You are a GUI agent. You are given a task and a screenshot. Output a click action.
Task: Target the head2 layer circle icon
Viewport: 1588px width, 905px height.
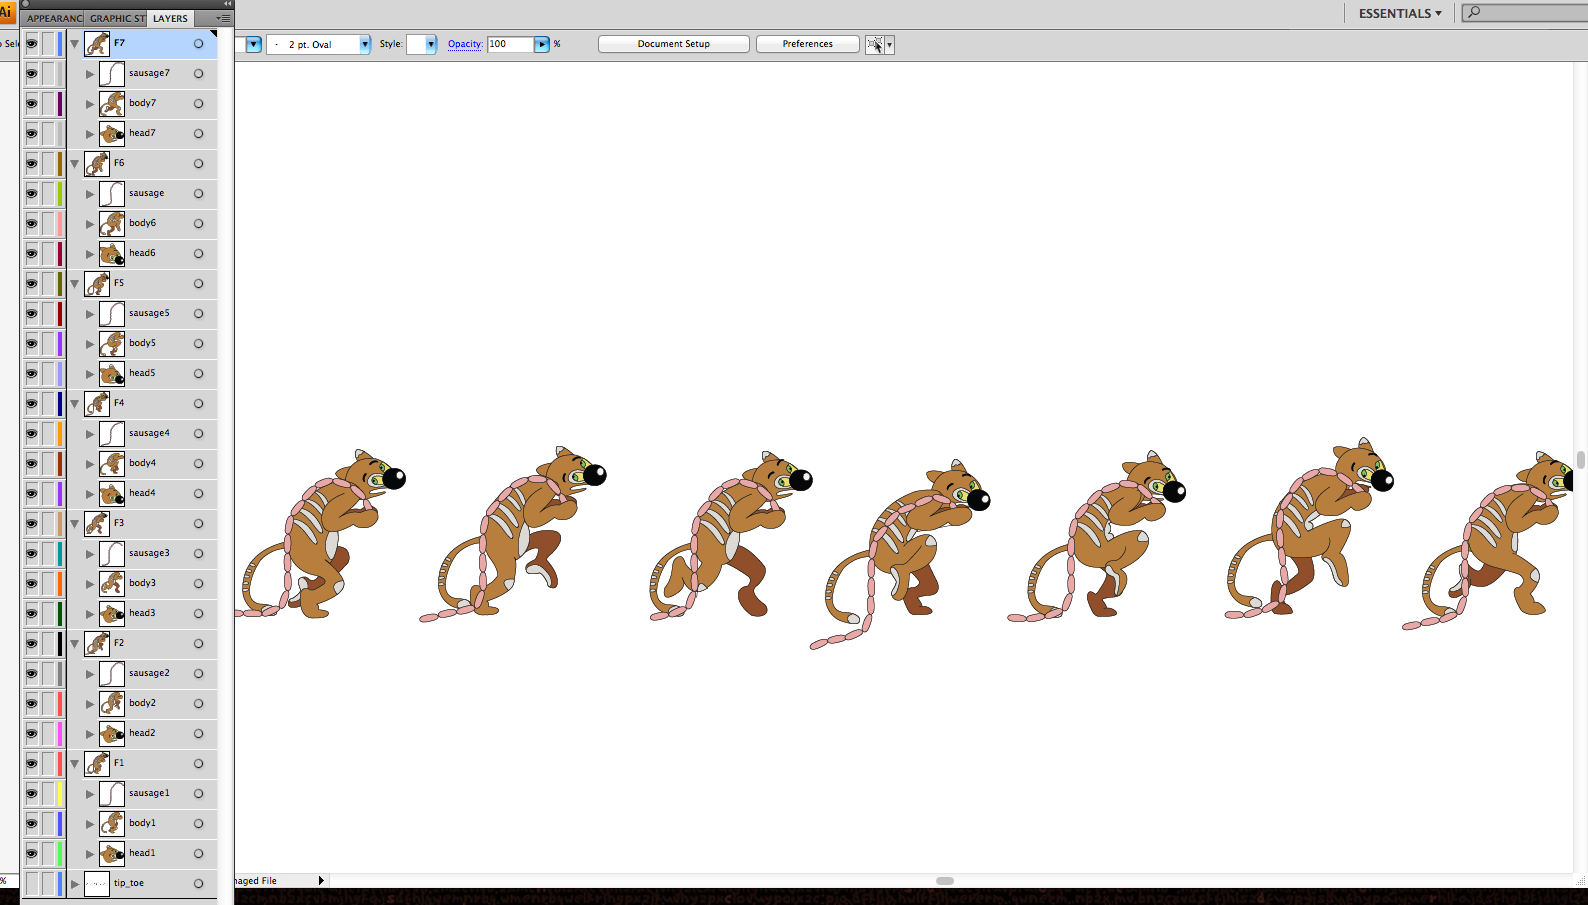point(199,734)
